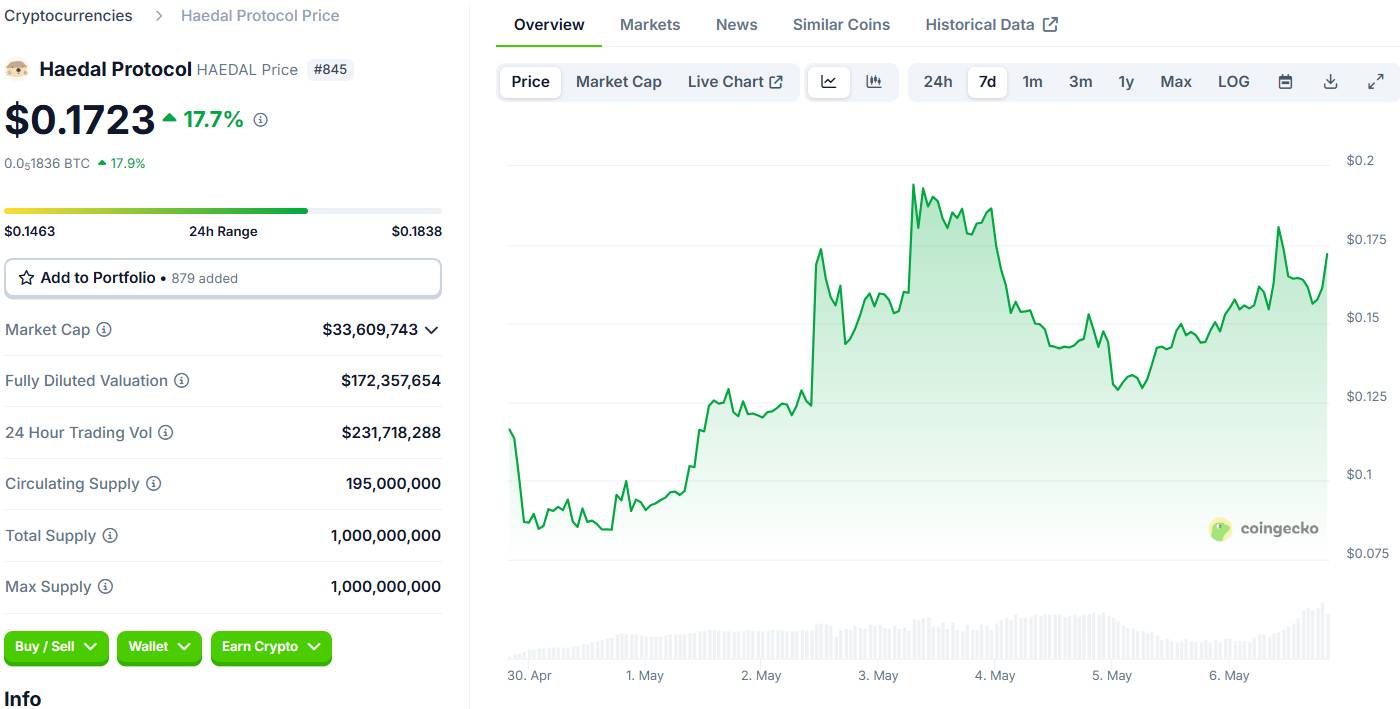Screen dimensions: 1400x709
Task: Switch to candlestick chart icon
Action: click(874, 82)
